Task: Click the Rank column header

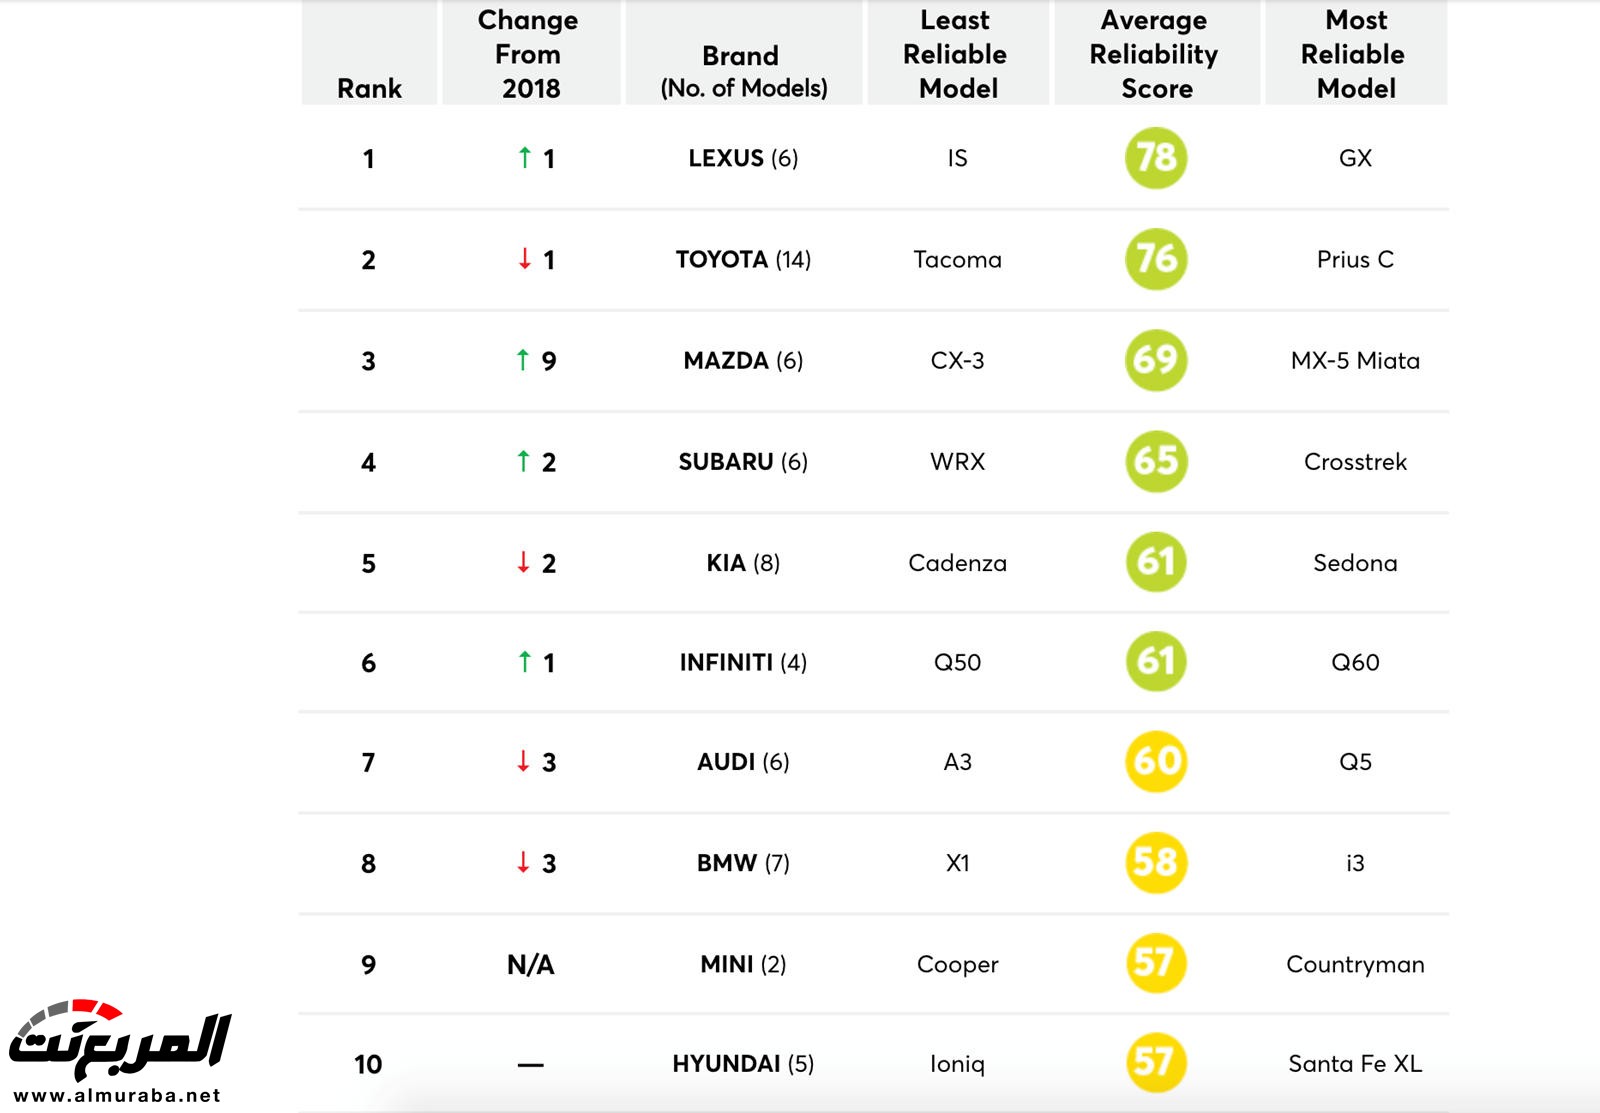Action: [369, 88]
